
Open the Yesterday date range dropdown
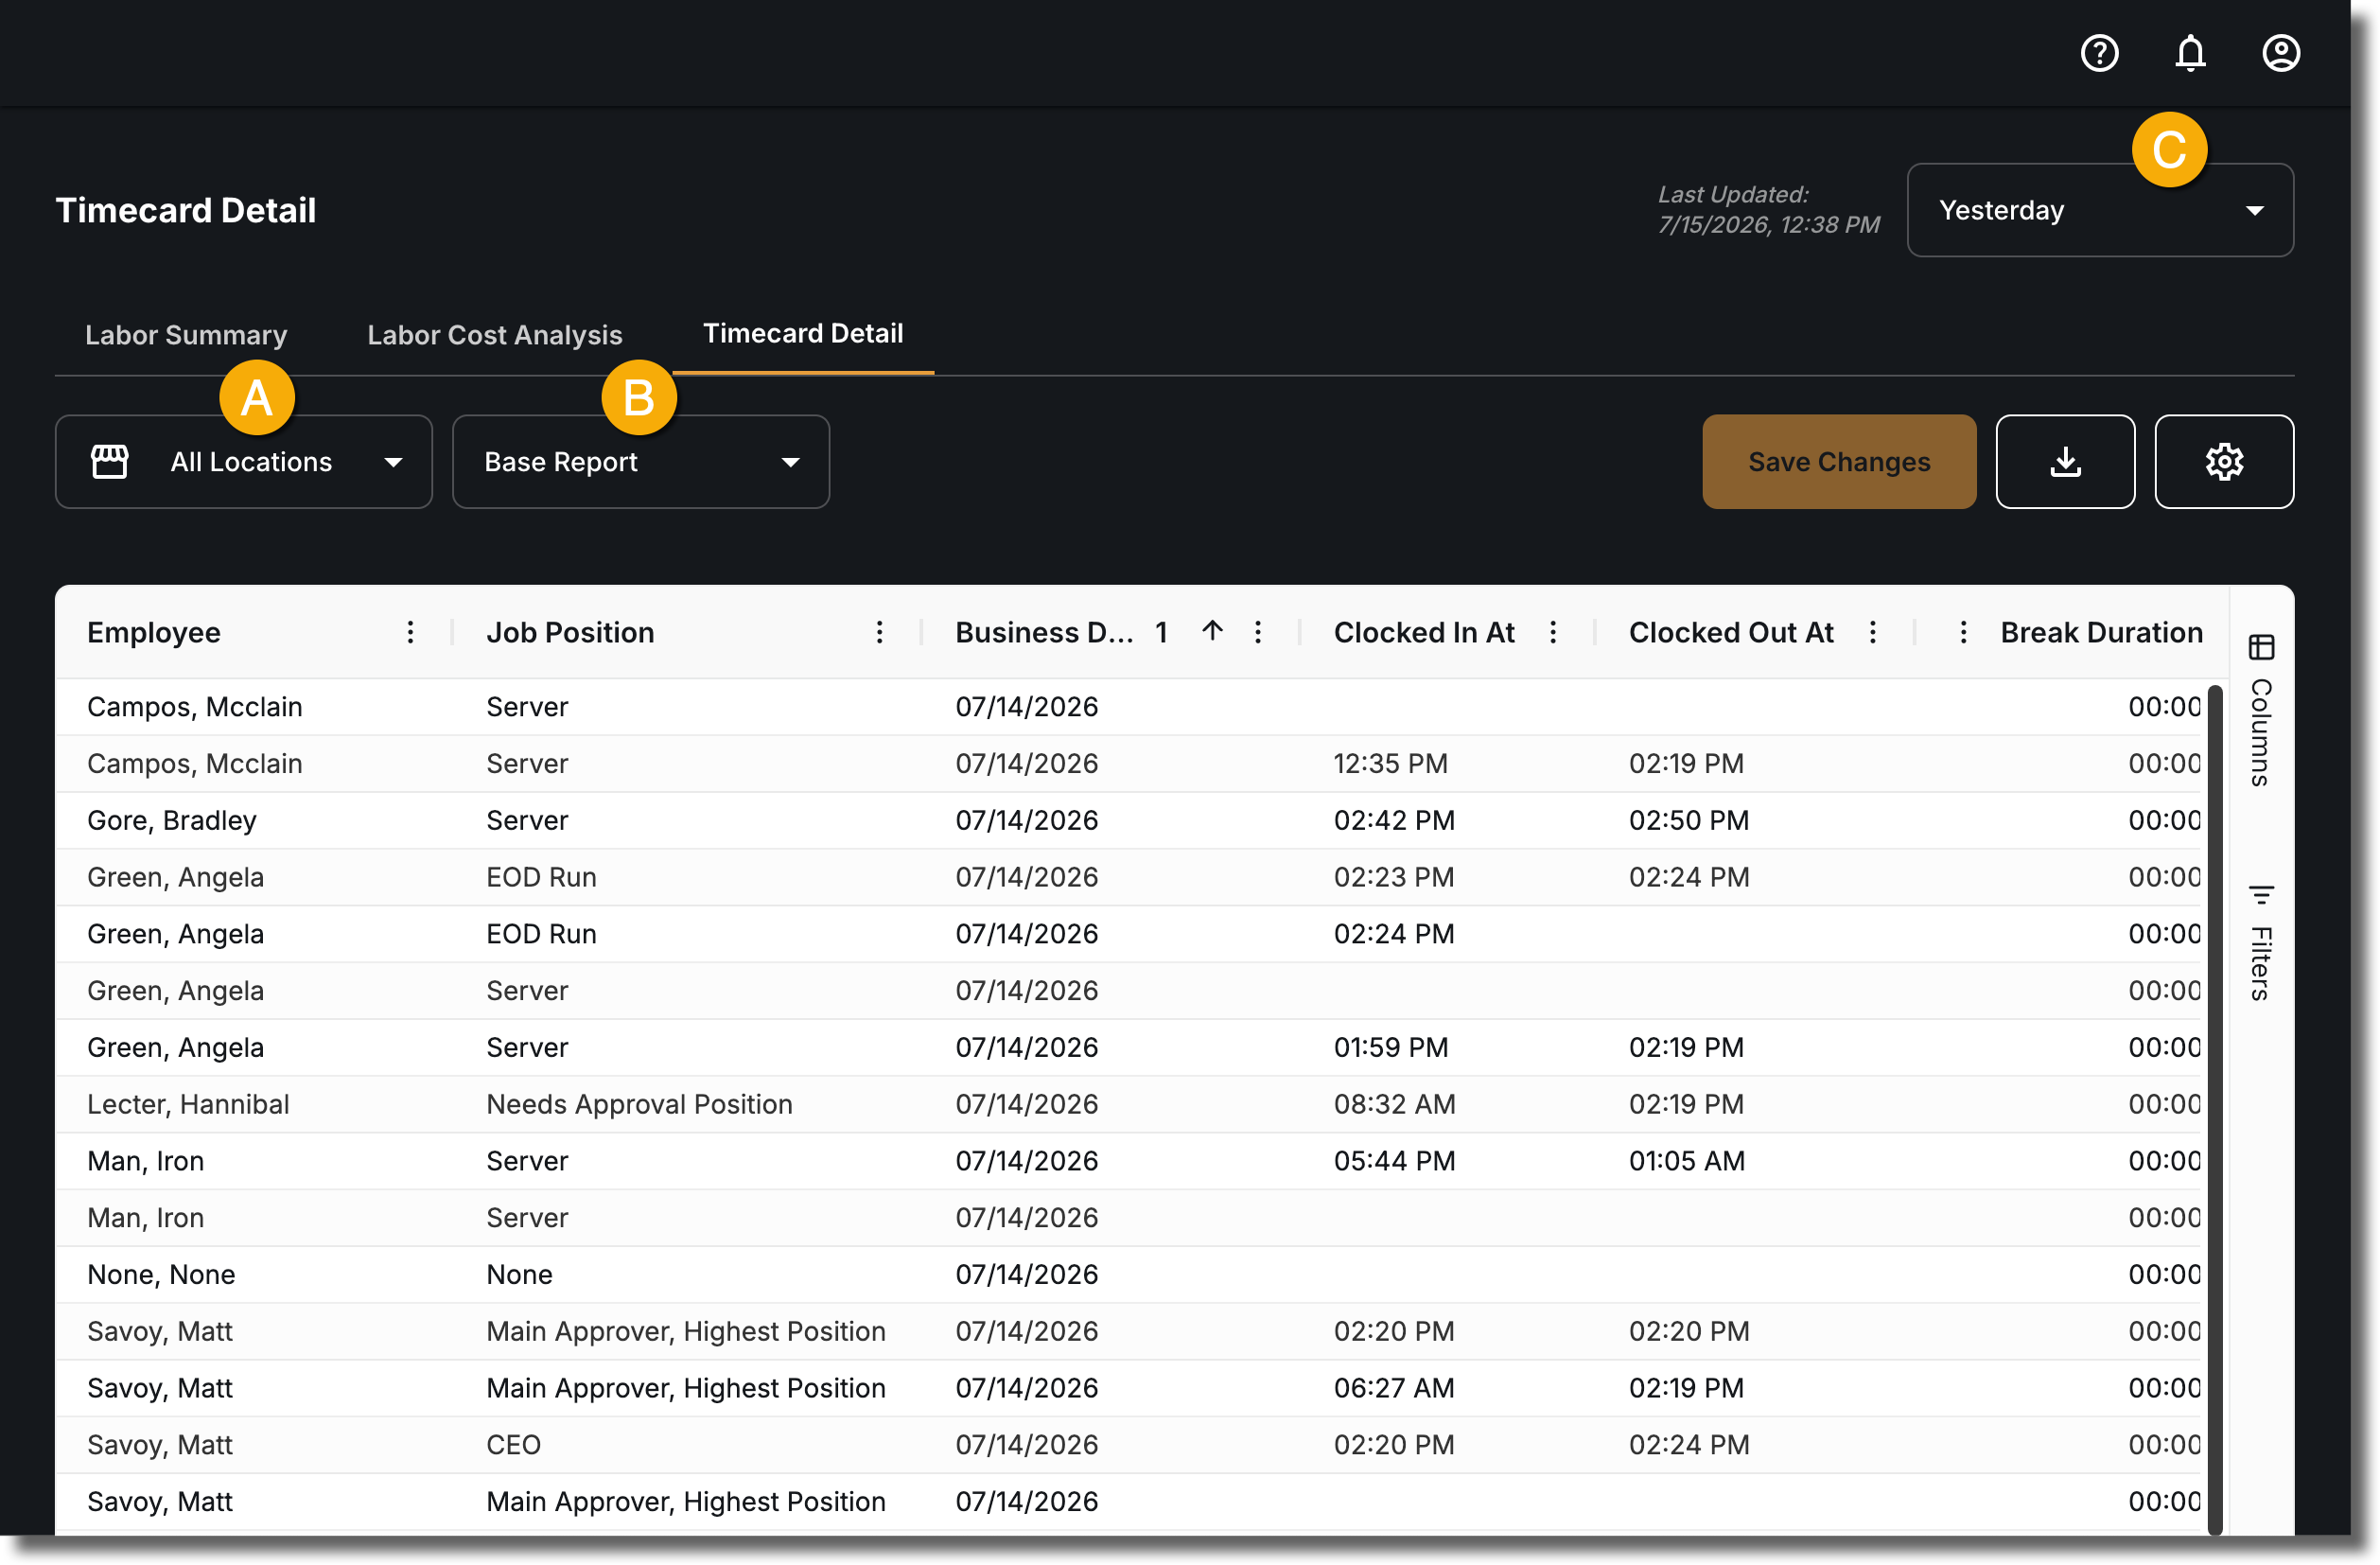pos(2100,210)
